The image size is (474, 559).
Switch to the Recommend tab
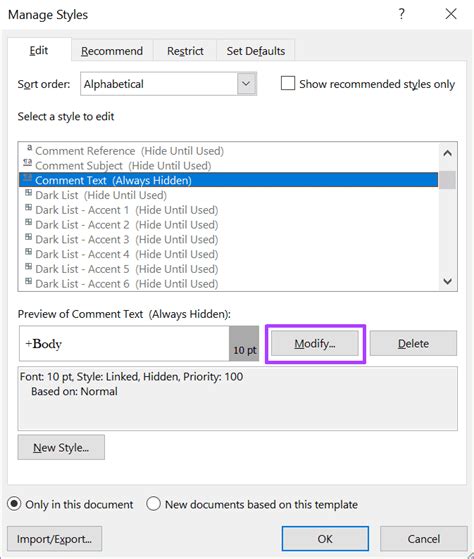112,51
